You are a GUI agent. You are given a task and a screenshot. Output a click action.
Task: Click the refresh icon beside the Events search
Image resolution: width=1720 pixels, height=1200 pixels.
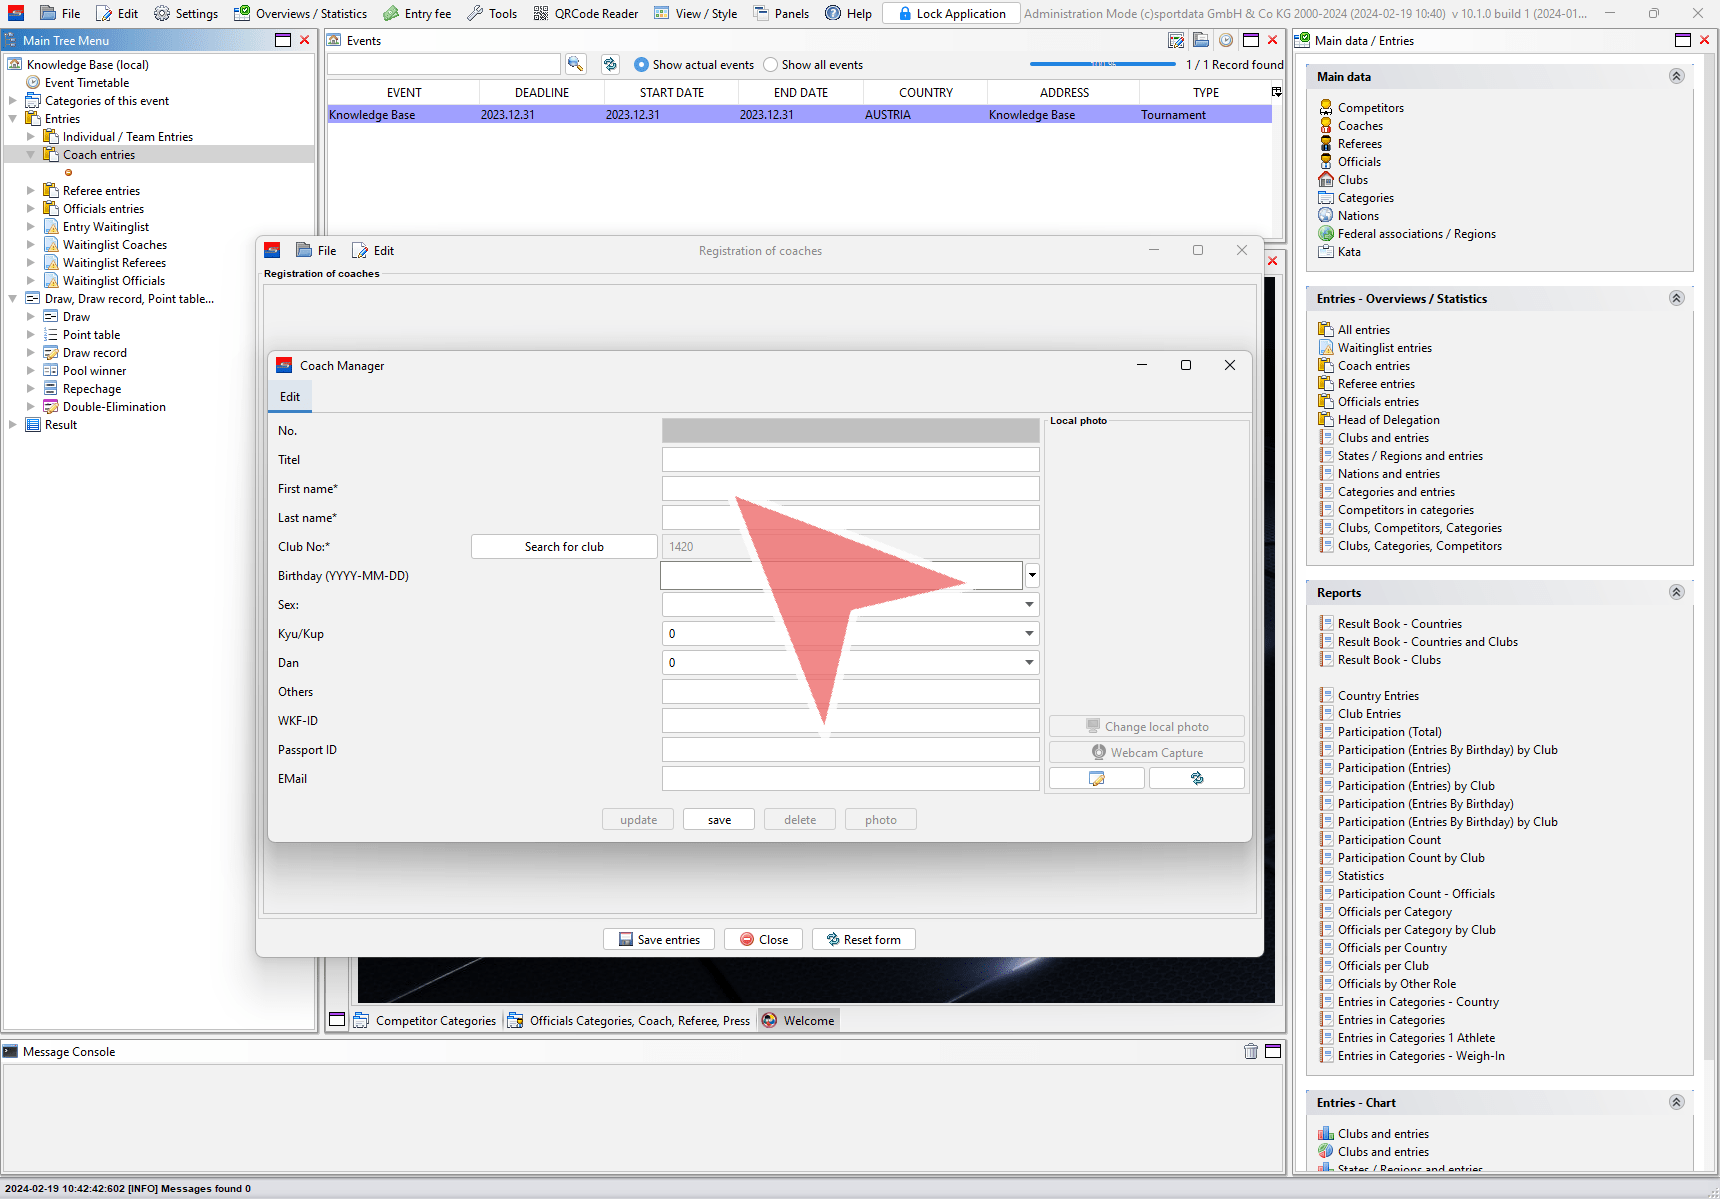tap(610, 64)
